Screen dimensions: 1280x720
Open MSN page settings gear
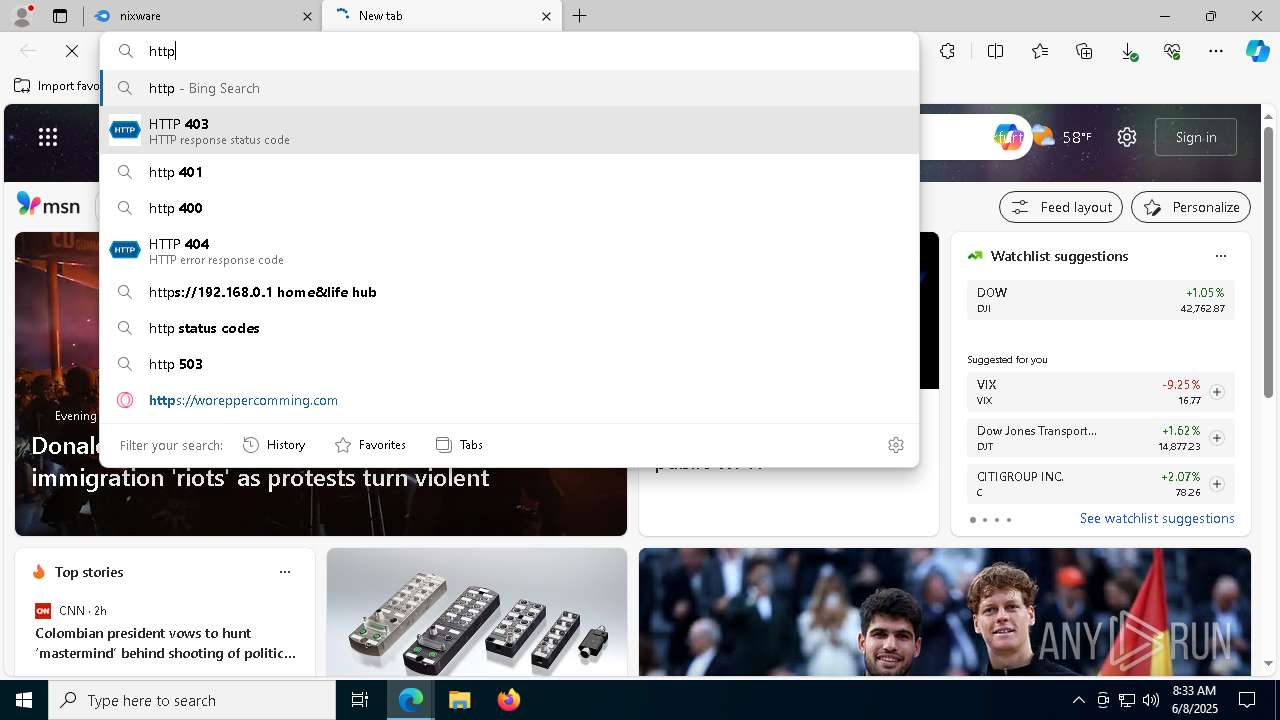[1127, 137]
